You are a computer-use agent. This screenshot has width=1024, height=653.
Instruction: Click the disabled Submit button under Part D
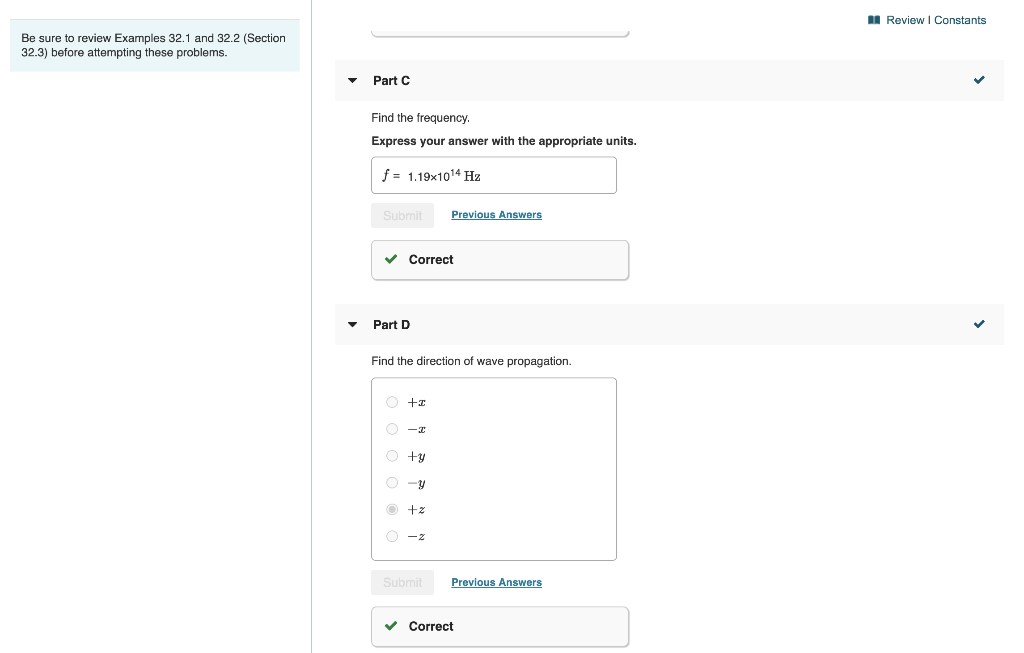tap(402, 582)
